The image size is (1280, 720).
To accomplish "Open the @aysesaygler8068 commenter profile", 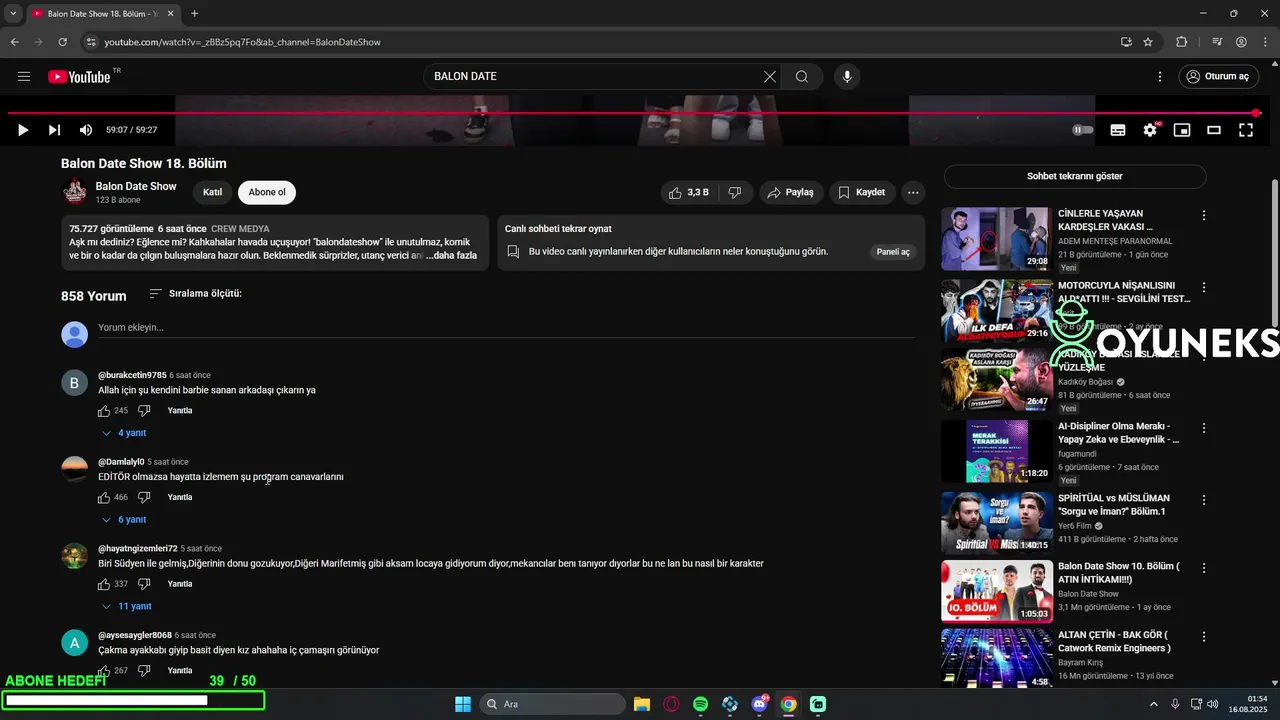I will click(135, 635).
